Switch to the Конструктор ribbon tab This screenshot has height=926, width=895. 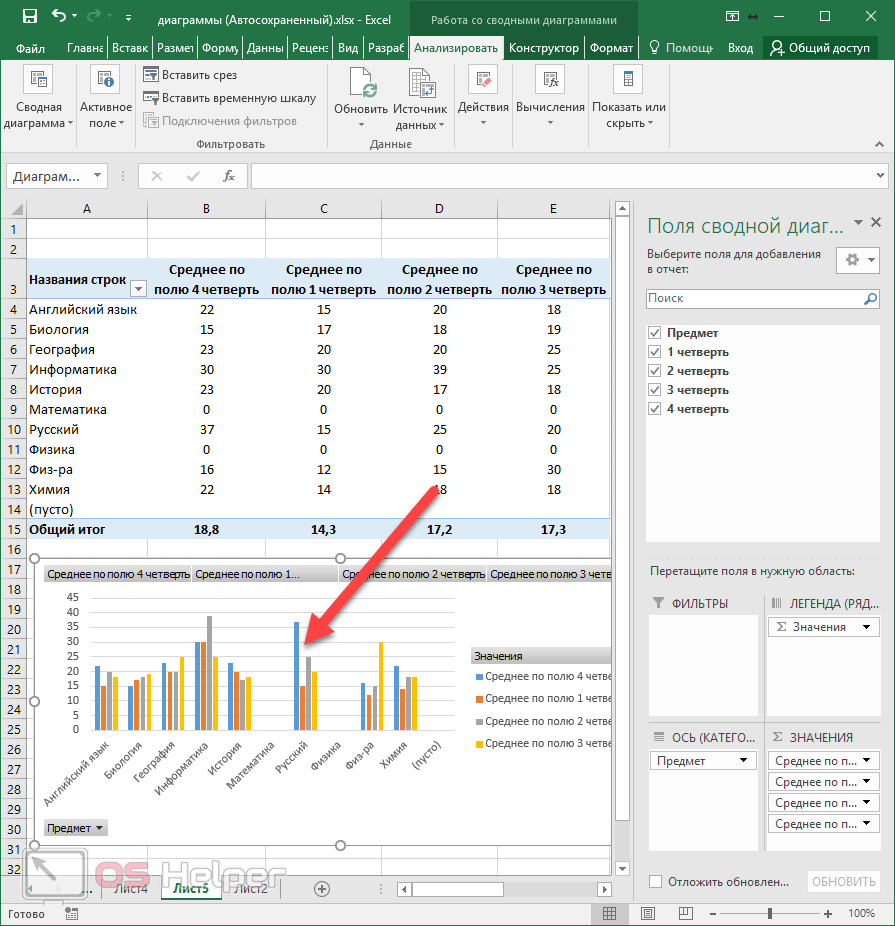click(x=543, y=48)
